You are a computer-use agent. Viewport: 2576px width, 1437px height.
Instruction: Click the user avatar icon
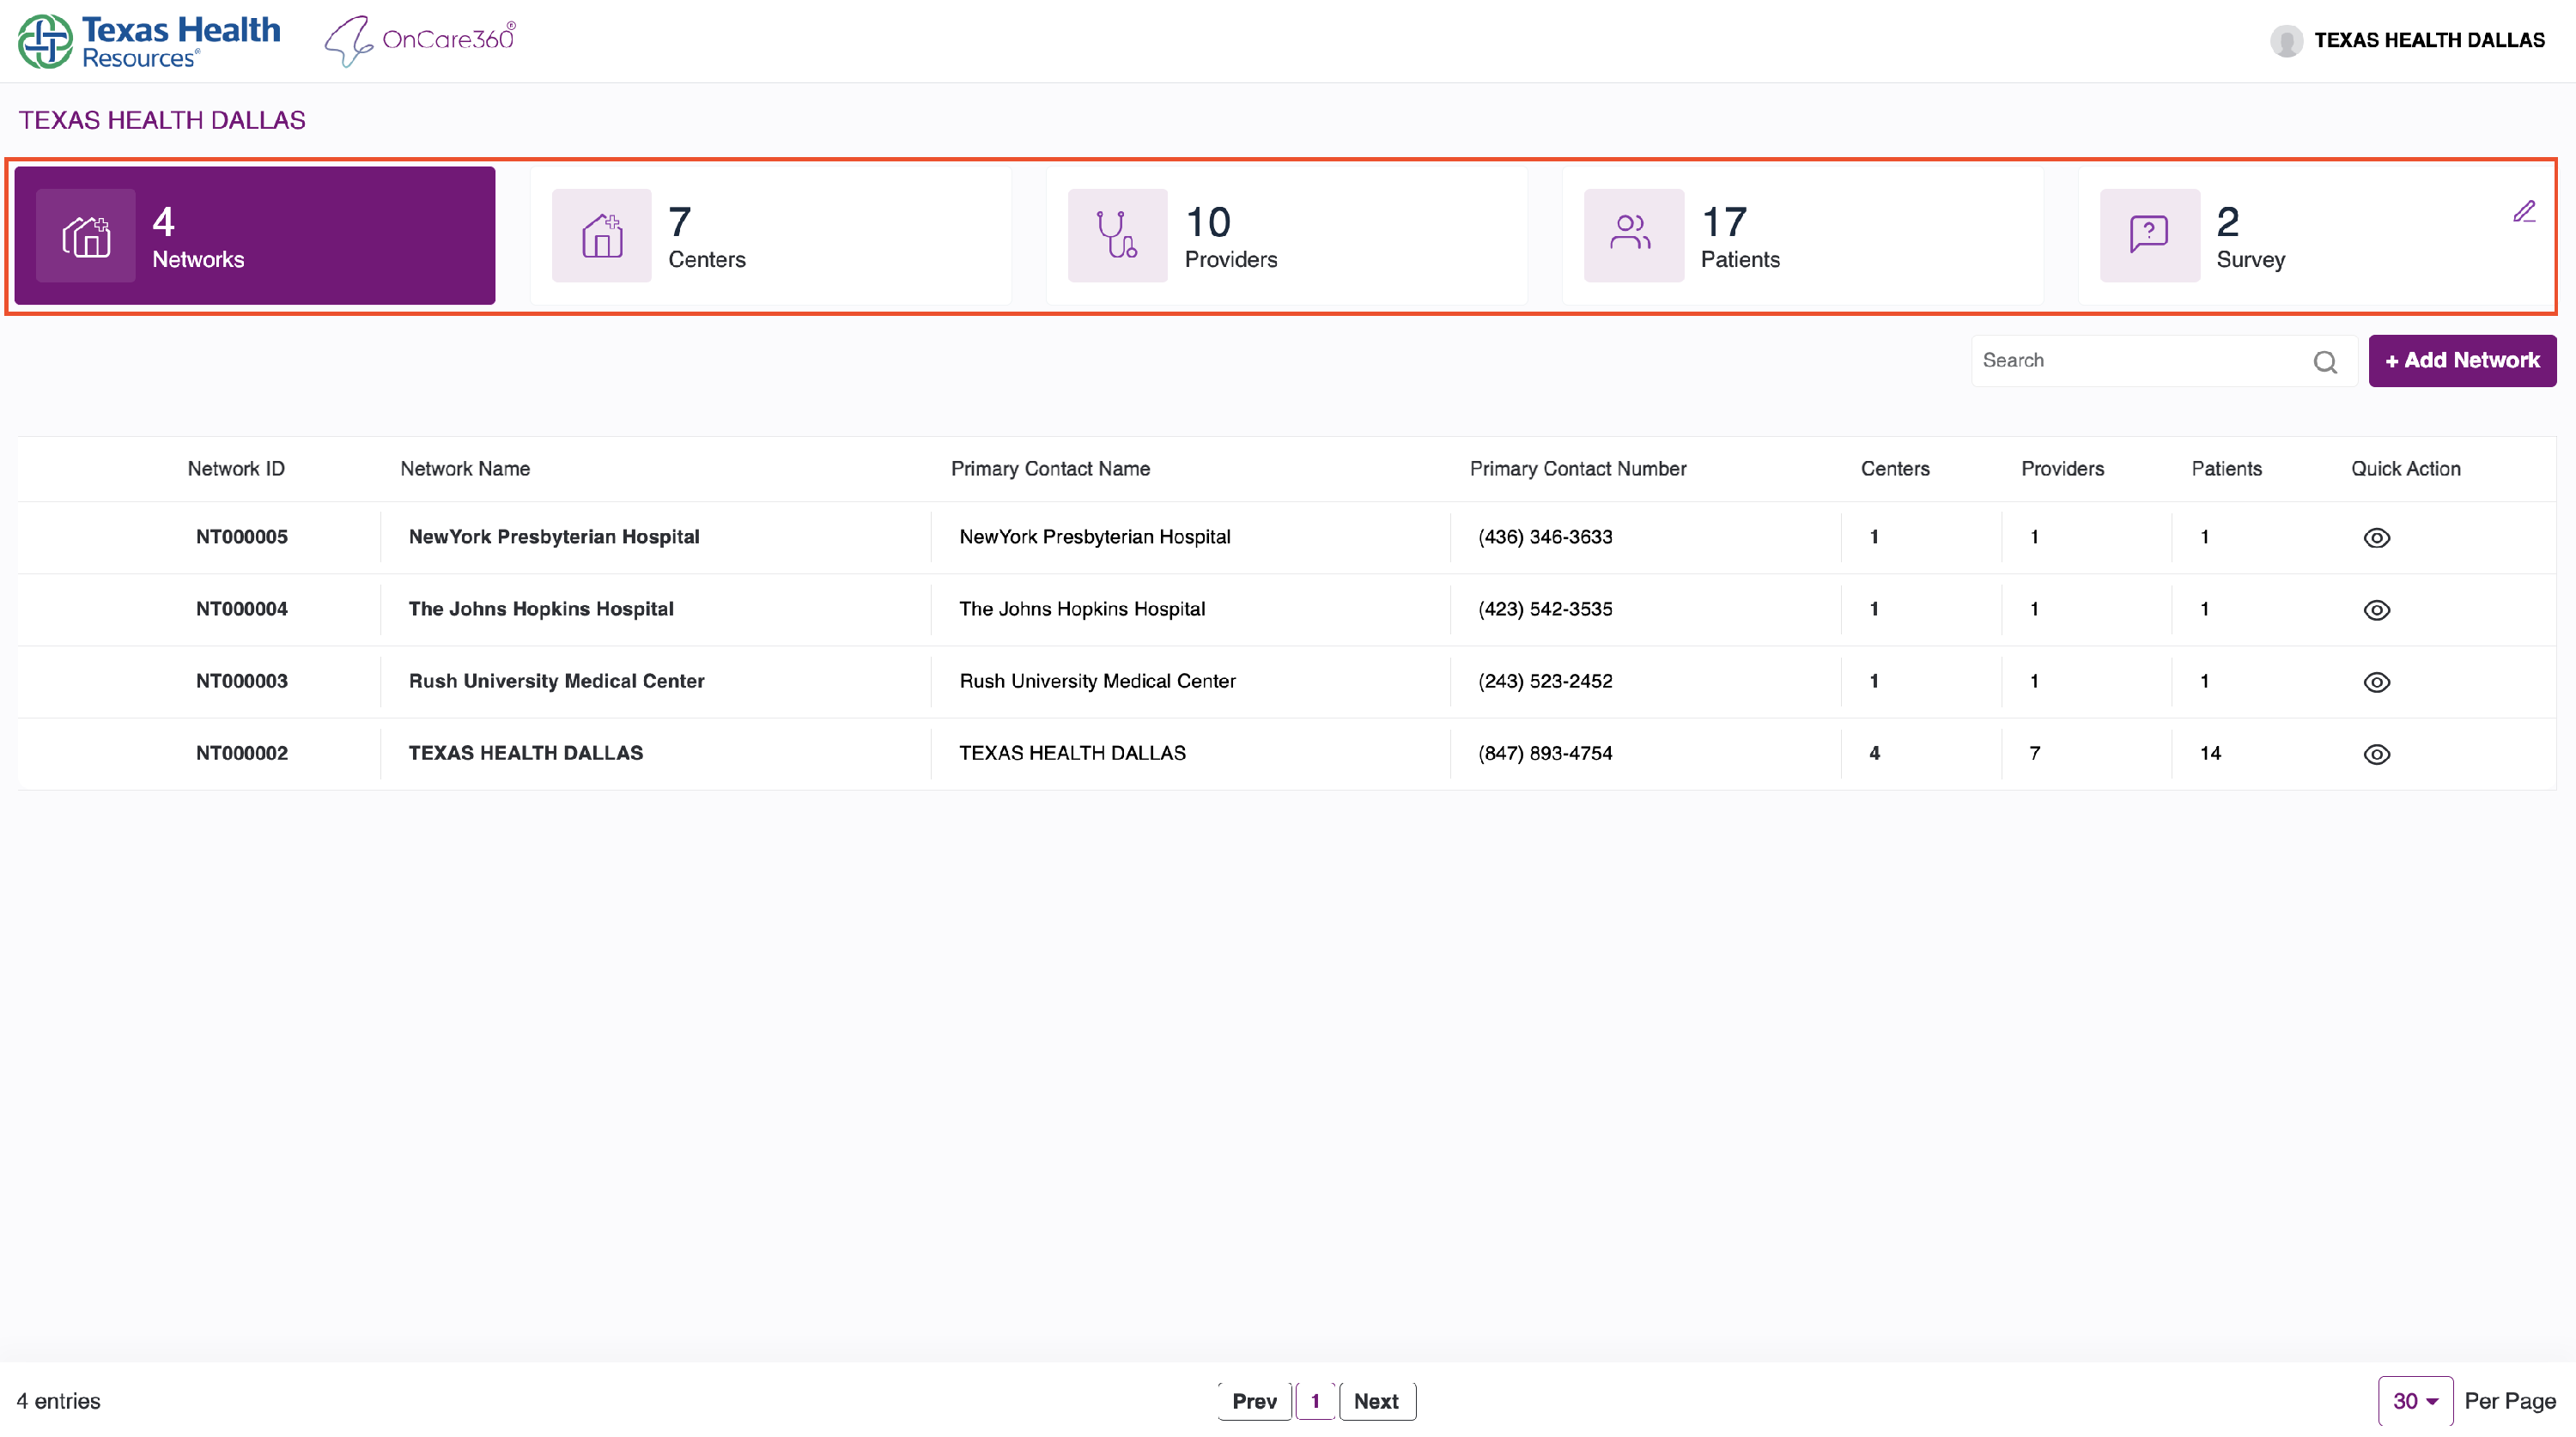pyautogui.click(x=2286, y=40)
